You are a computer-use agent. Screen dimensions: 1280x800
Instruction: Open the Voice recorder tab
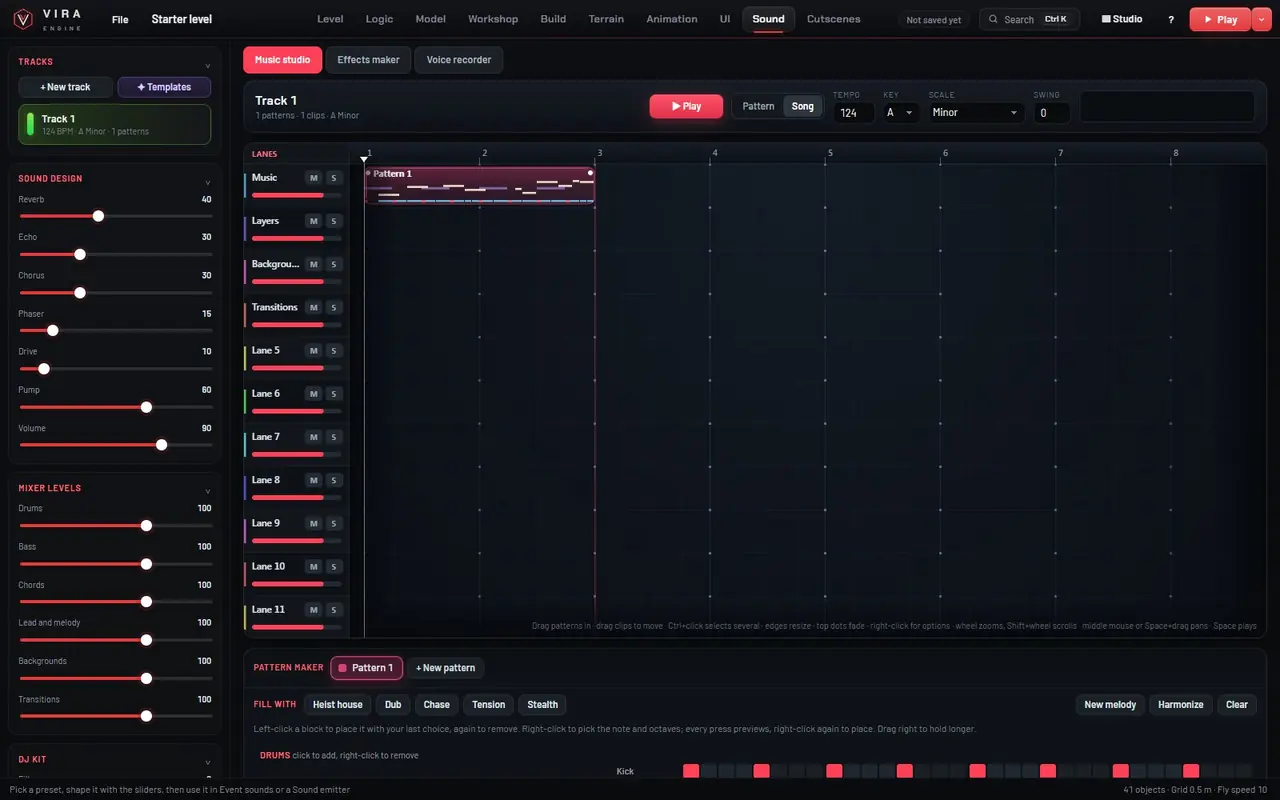(459, 60)
